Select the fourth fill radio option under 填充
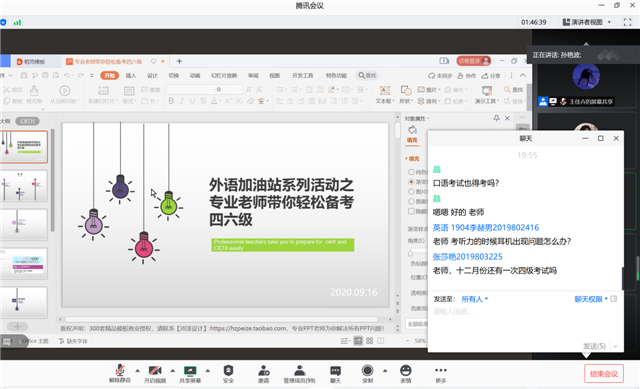 click(x=411, y=201)
